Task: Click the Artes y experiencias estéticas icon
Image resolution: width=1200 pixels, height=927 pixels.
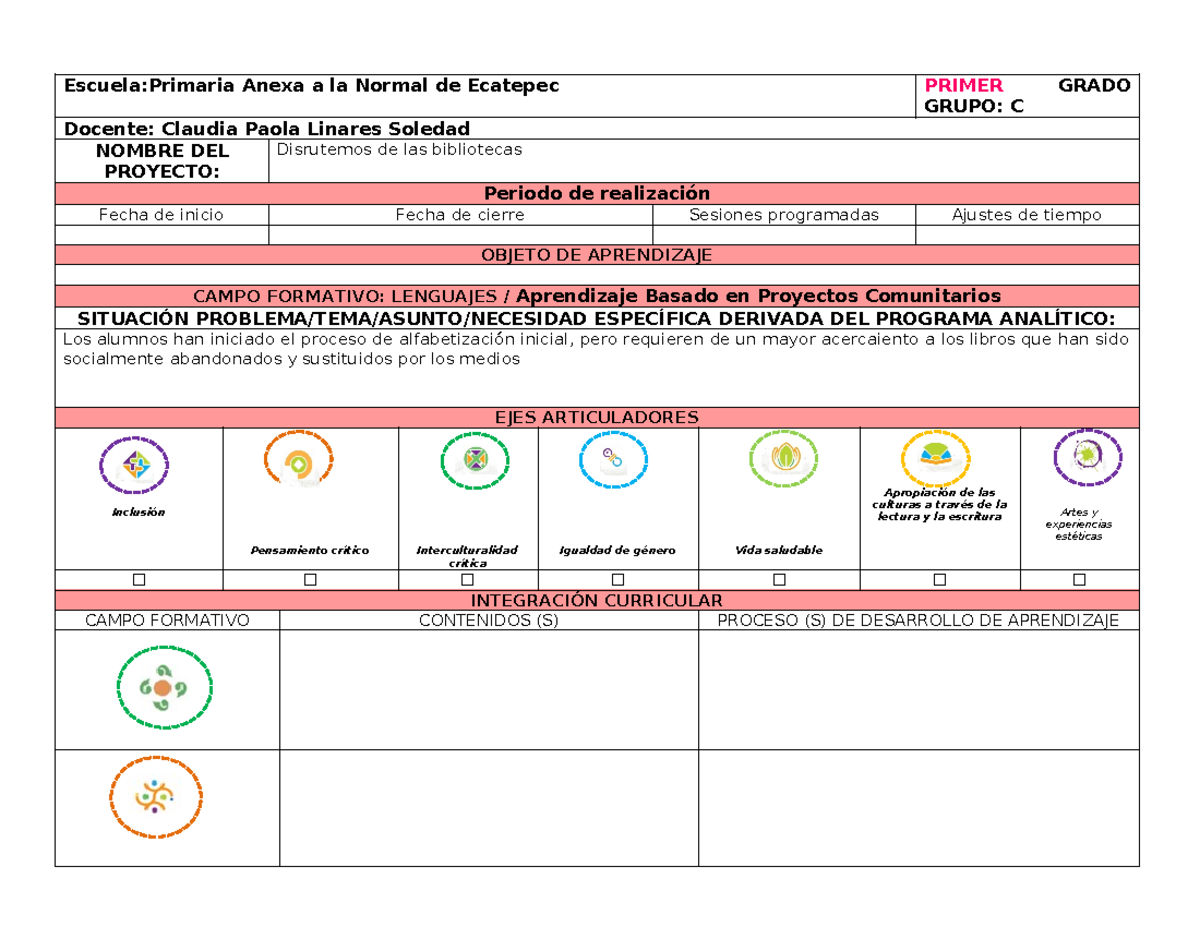Action: pos(1089,457)
